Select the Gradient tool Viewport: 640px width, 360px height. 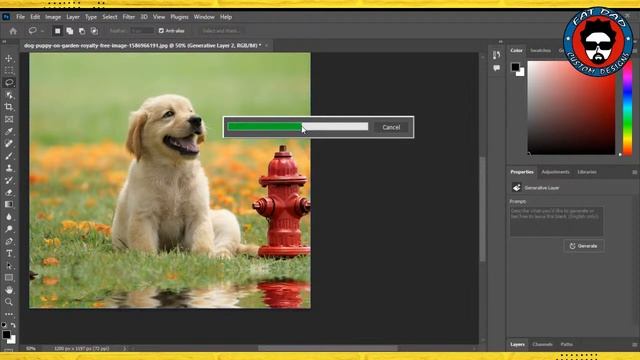point(9,204)
